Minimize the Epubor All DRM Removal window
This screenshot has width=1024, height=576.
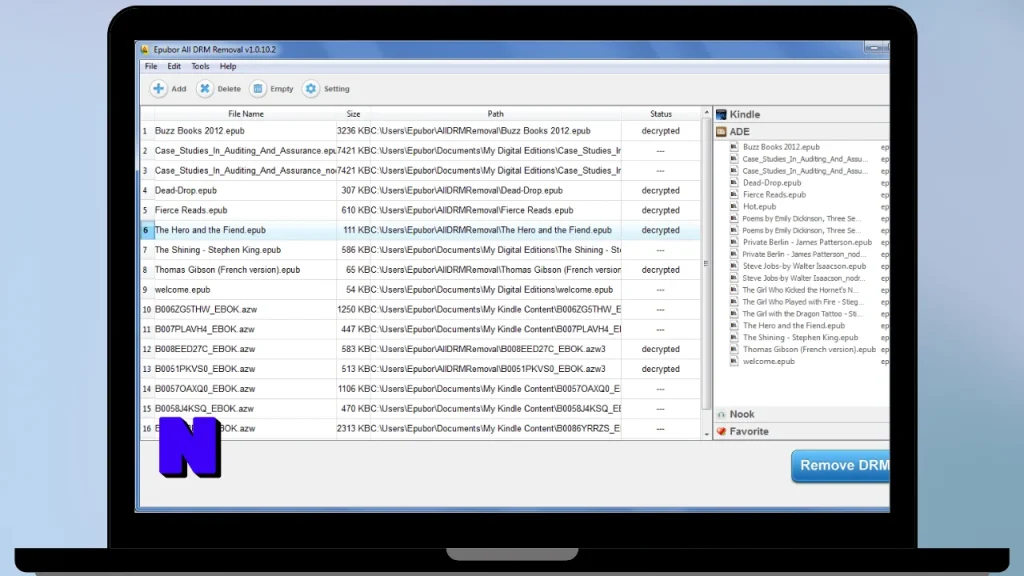pyautogui.click(x=874, y=48)
